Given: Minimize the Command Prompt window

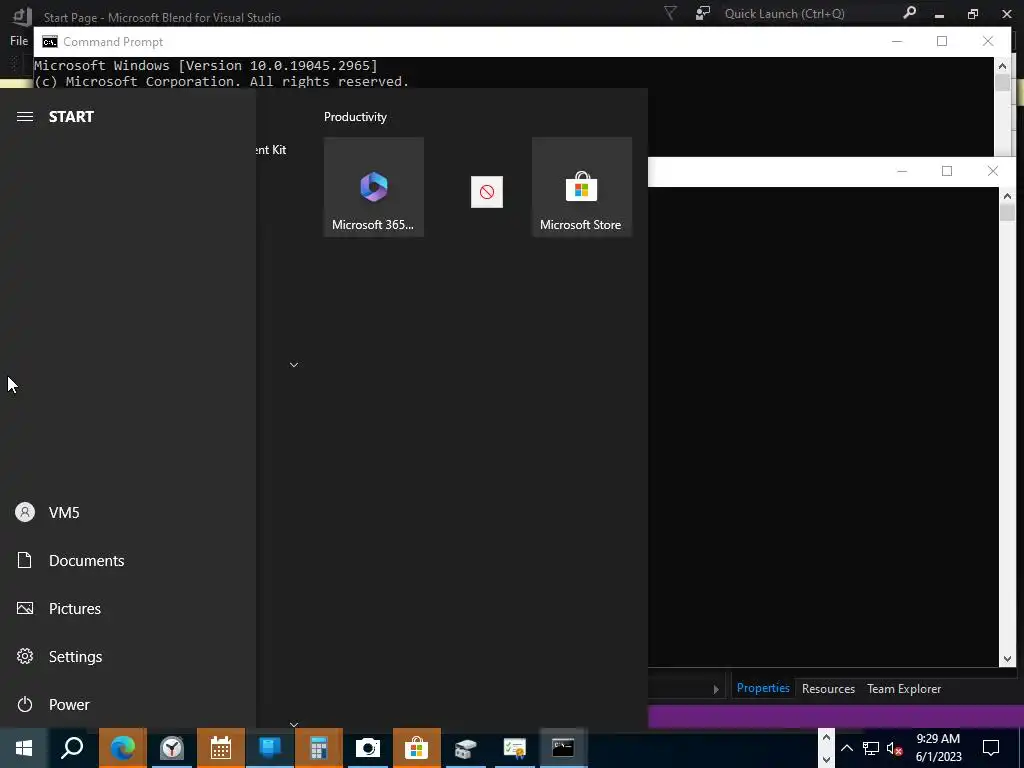Looking at the screenshot, I should (x=897, y=41).
